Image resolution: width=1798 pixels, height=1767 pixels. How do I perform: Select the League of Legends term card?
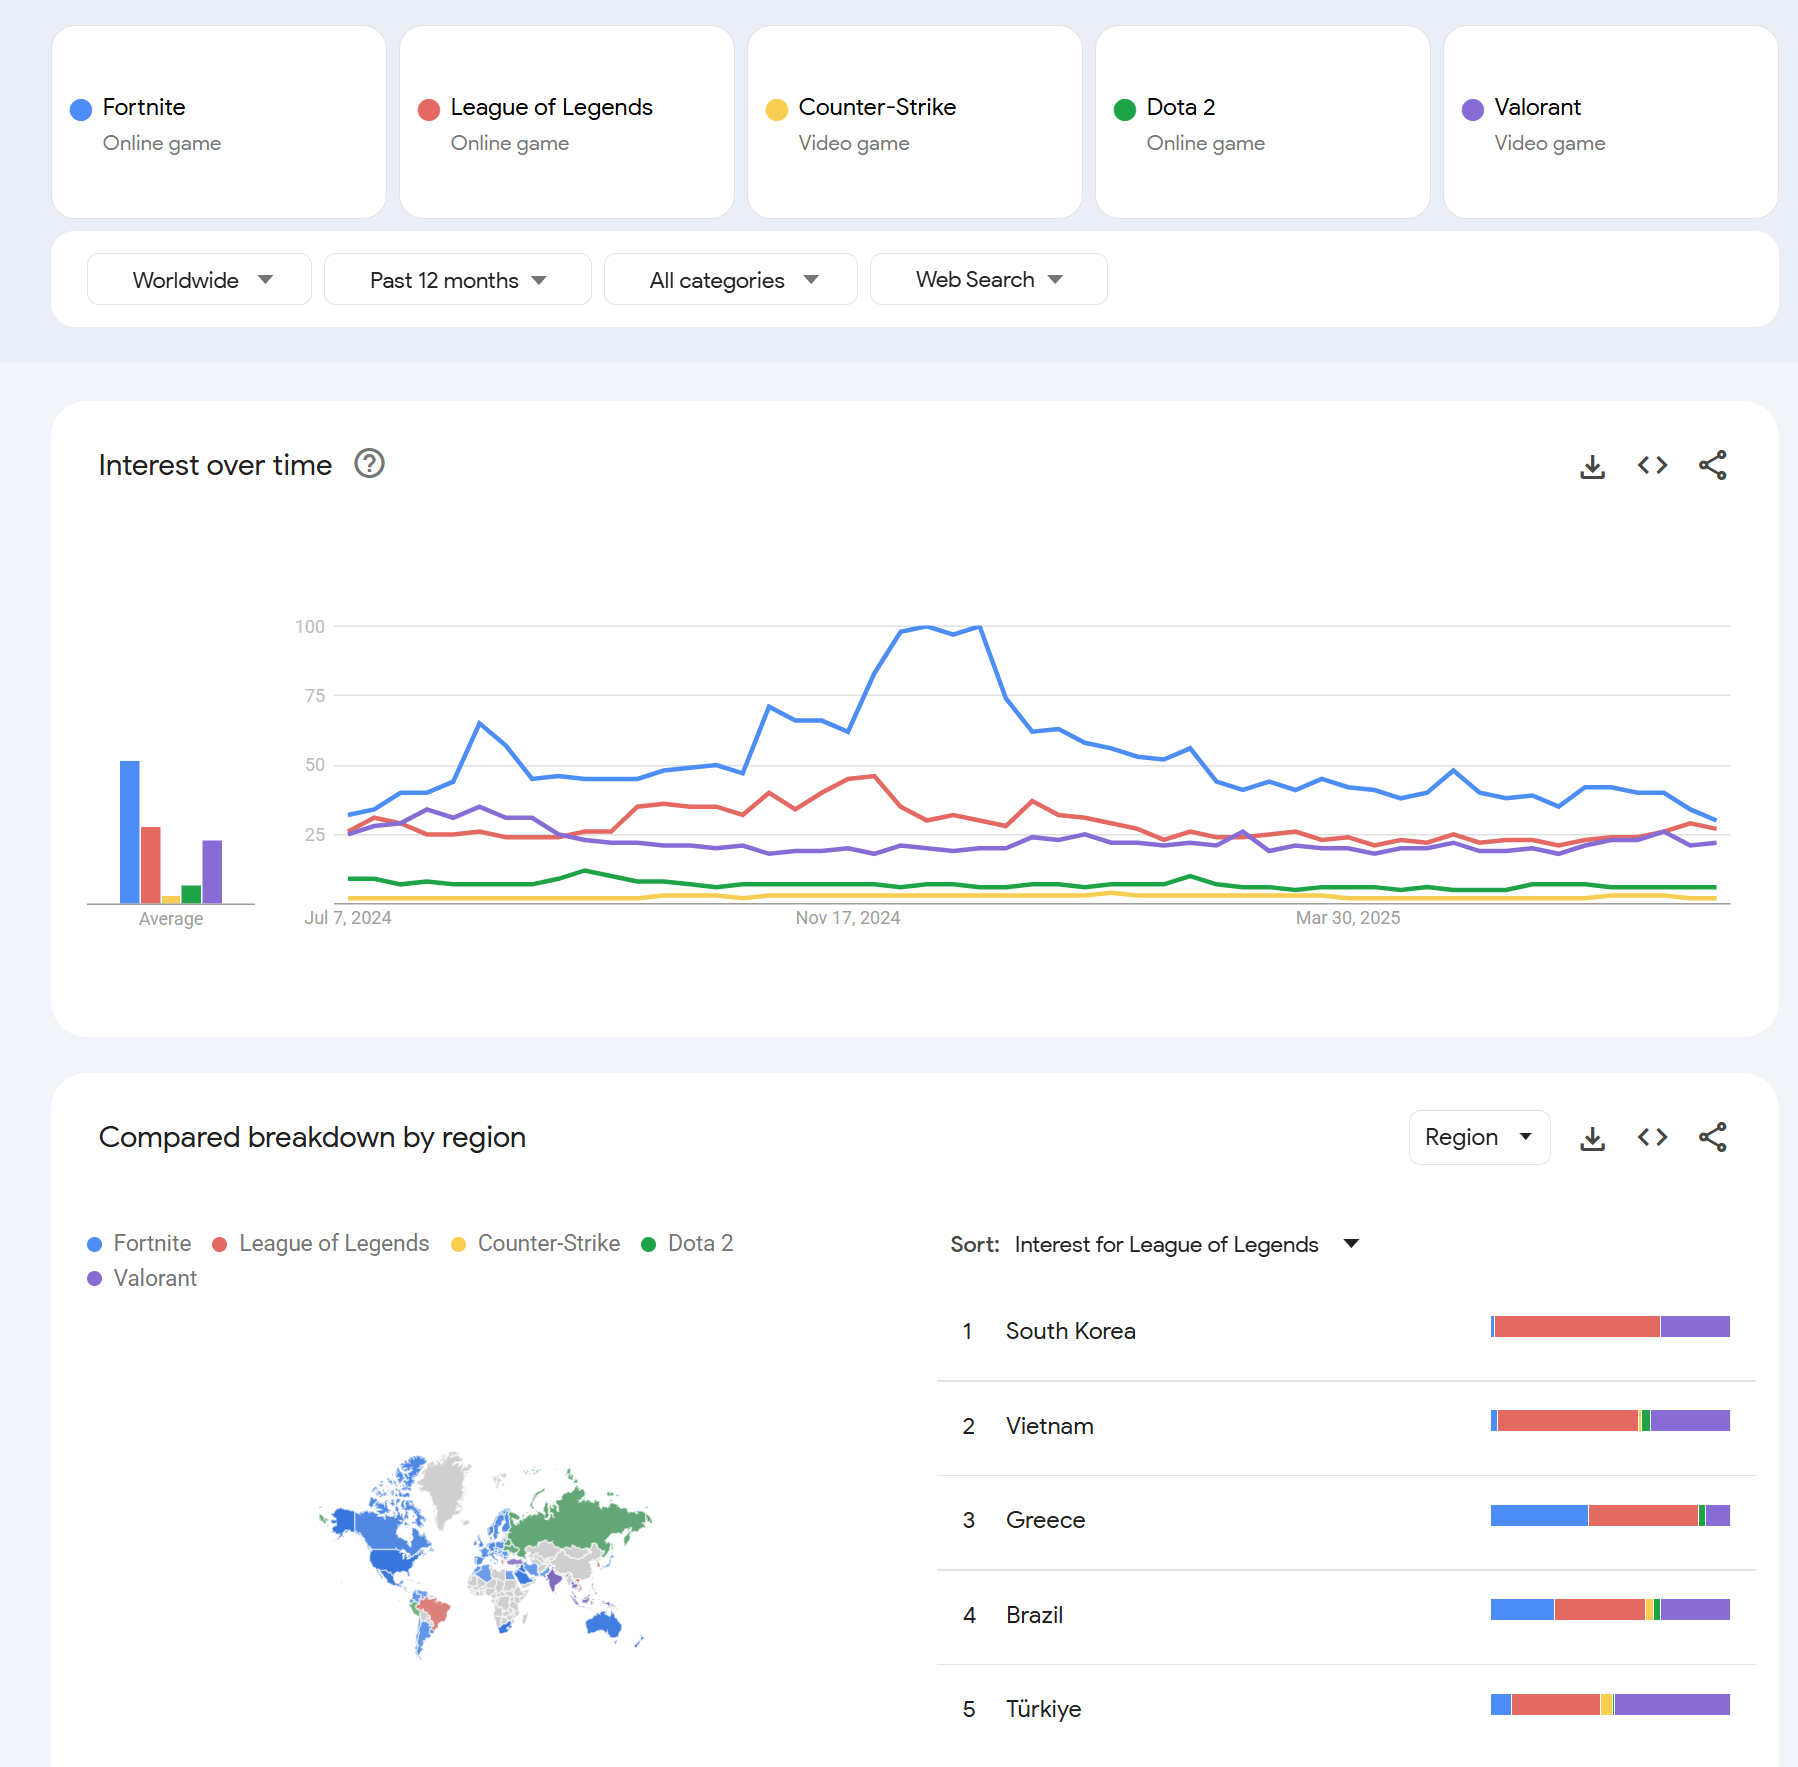(x=567, y=122)
